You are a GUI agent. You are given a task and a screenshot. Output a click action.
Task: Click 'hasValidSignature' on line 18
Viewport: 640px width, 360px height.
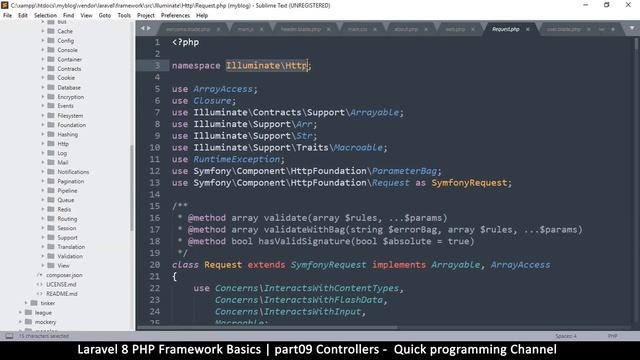304,241
